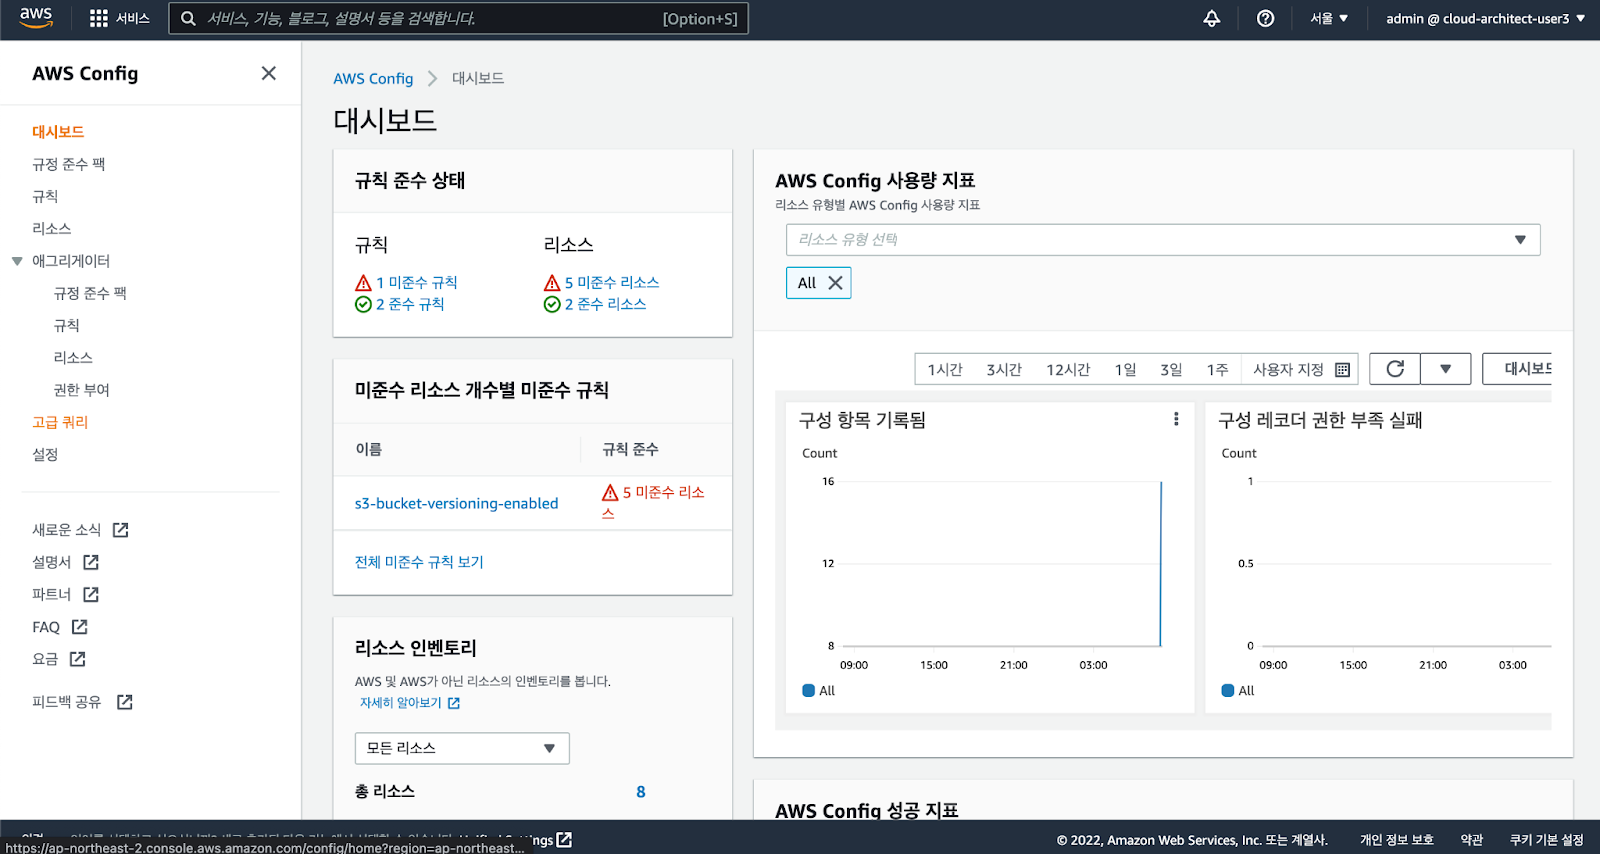Click the check icon next to 2 준수 리소스
Viewport: 1600px width, 854px height.
coord(552,304)
